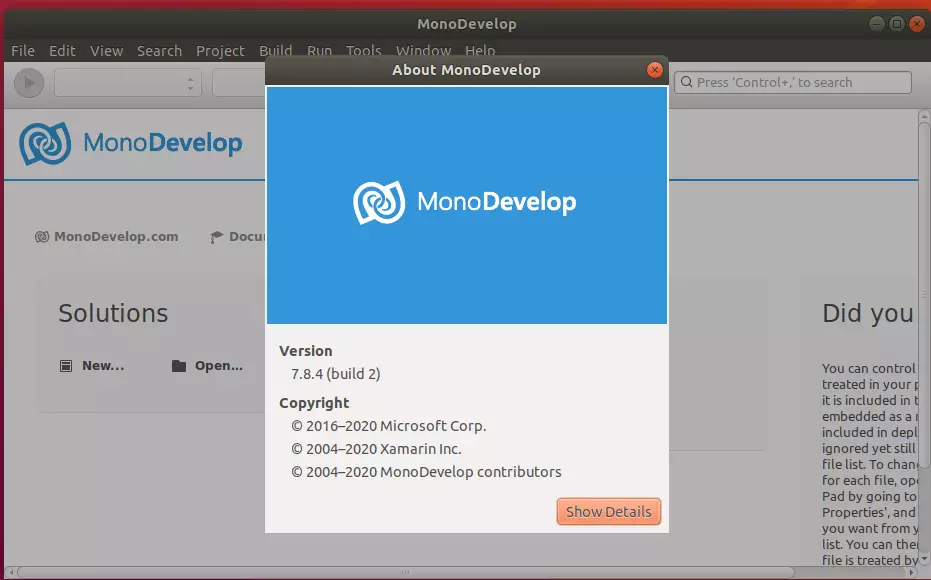Image resolution: width=931 pixels, height=580 pixels.
Task: Open the Project menu
Action: (x=220, y=50)
